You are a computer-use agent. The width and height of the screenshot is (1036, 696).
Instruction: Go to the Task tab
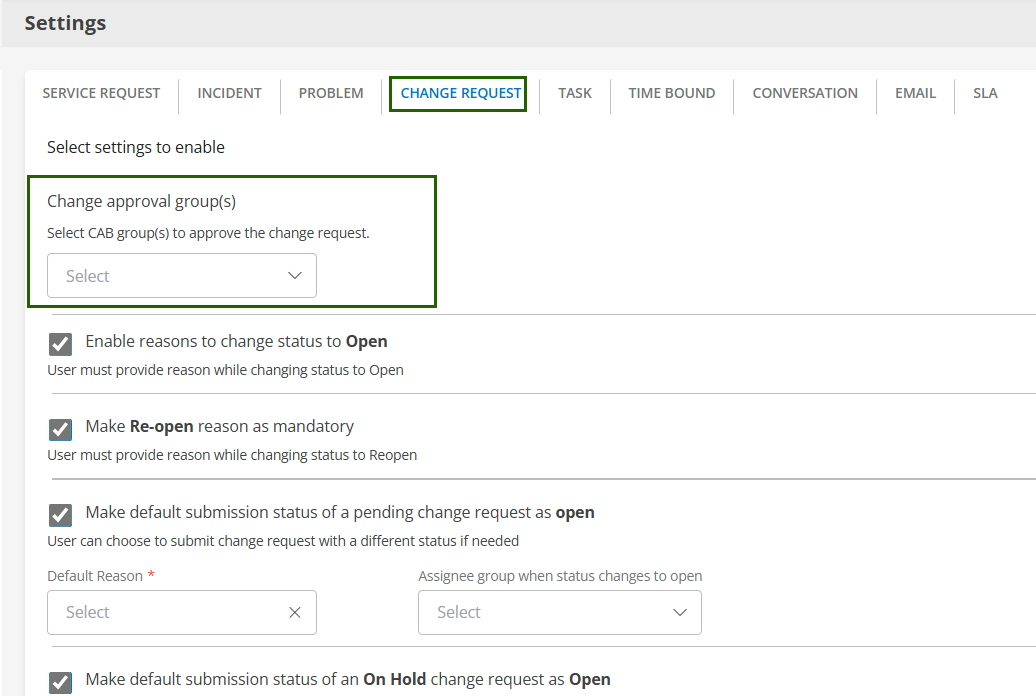tap(575, 93)
